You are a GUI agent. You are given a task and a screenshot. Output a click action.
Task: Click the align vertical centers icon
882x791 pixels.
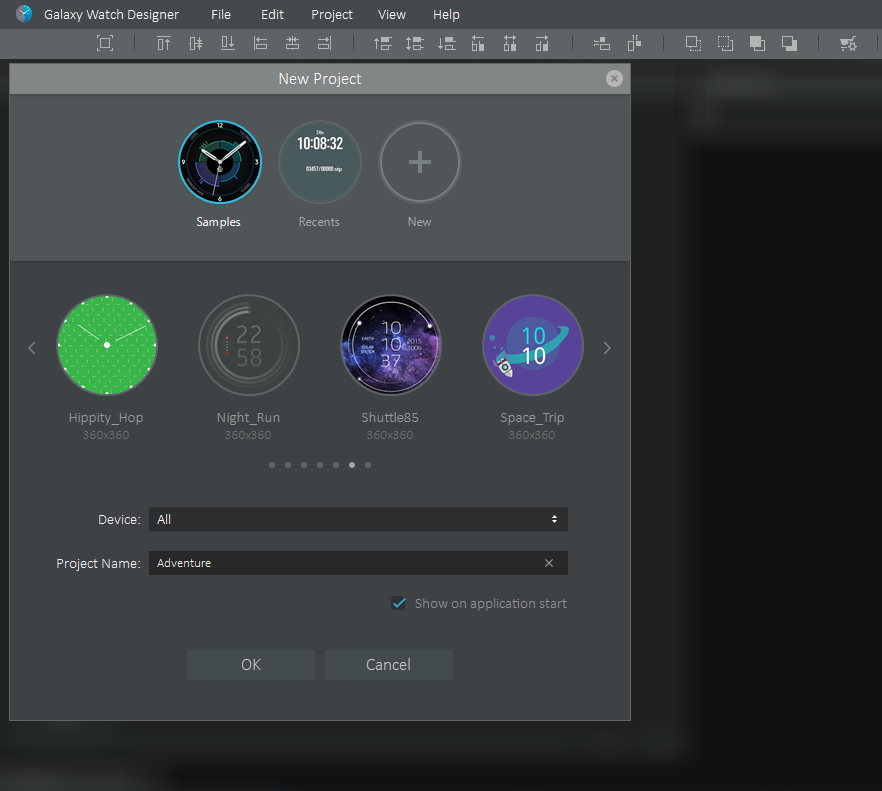tap(196, 43)
